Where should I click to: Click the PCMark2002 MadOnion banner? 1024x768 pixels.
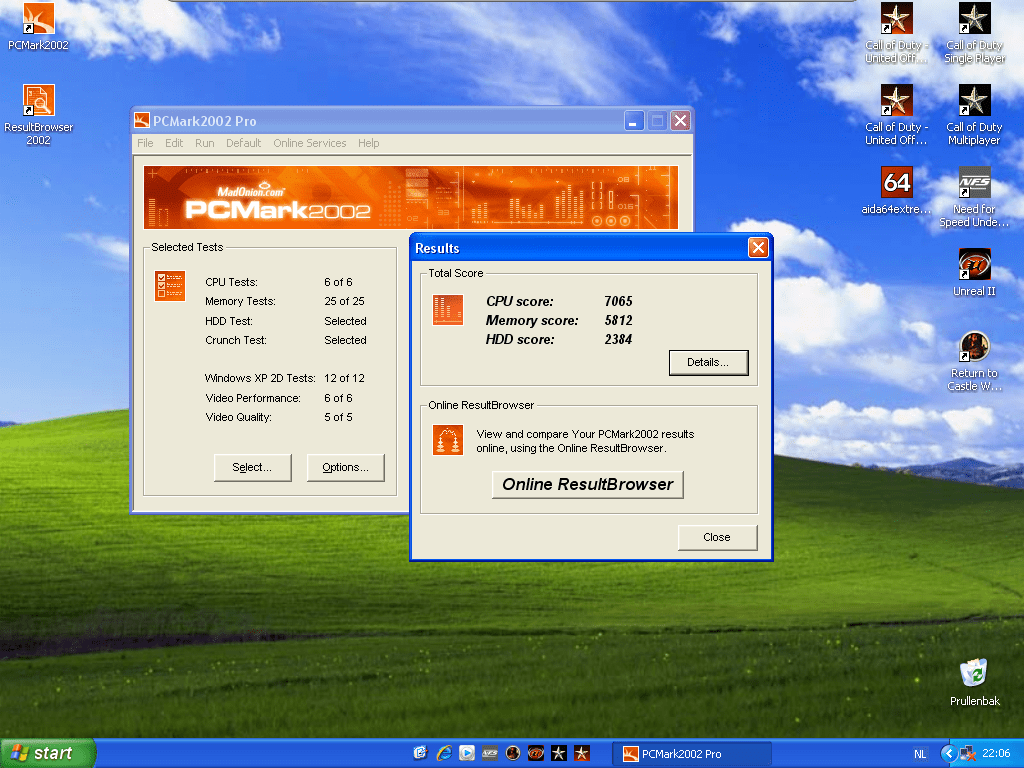pyautogui.click(x=411, y=197)
